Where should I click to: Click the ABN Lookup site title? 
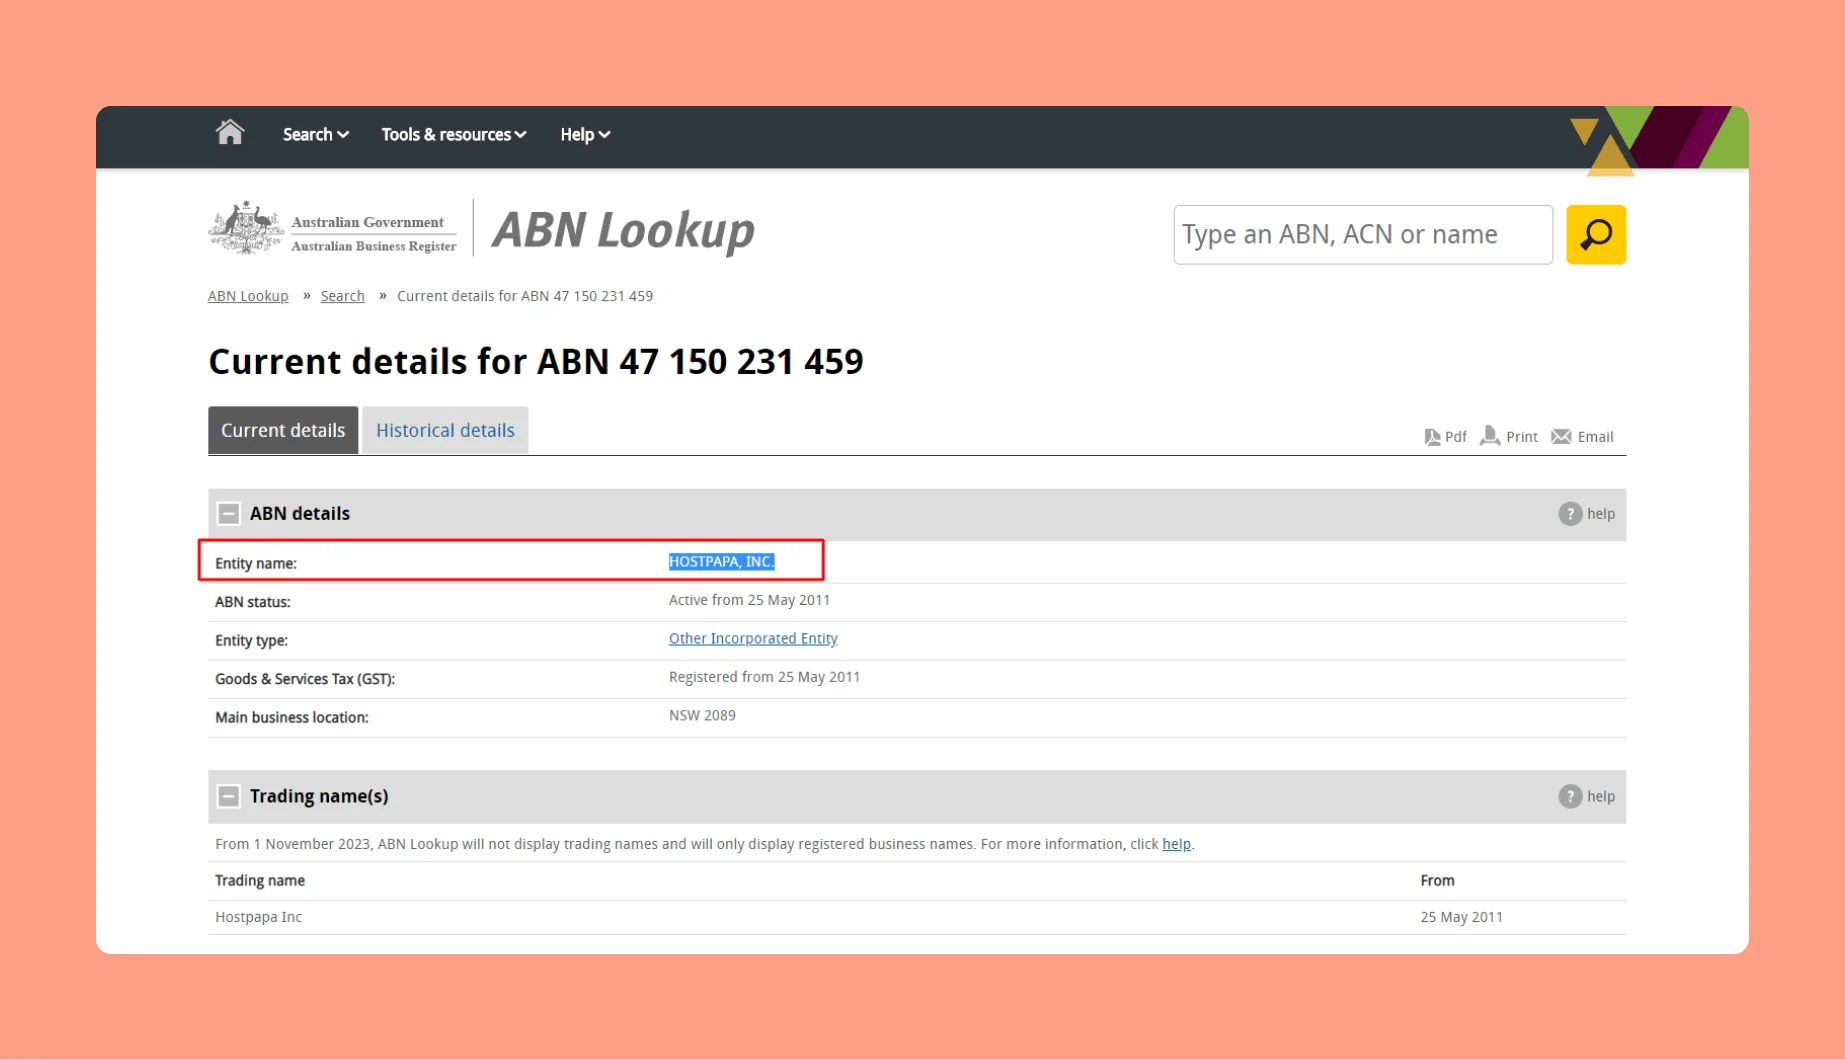pos(623,230)
